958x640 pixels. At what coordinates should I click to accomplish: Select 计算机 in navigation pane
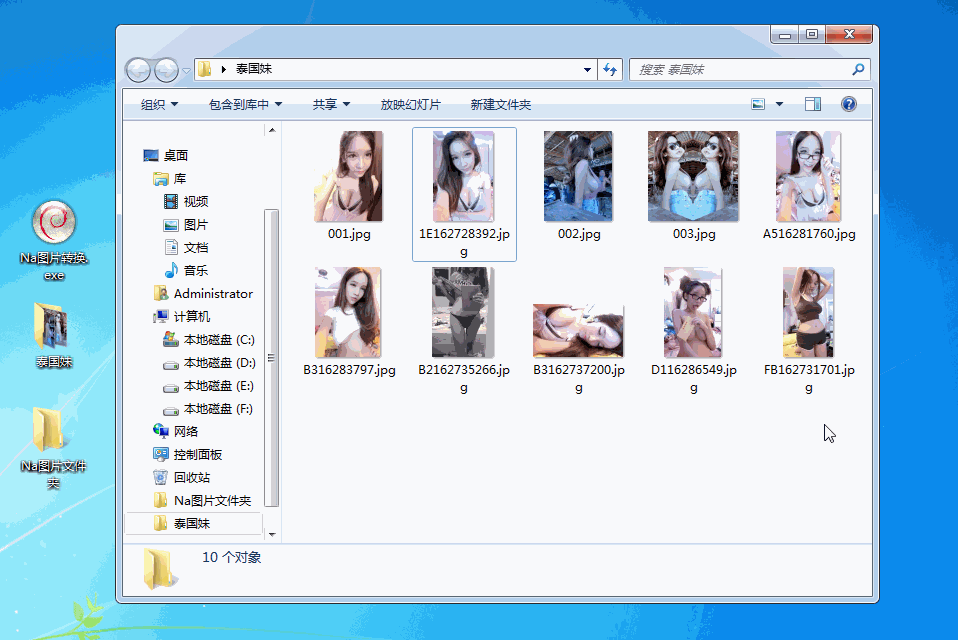click(181, 316)
